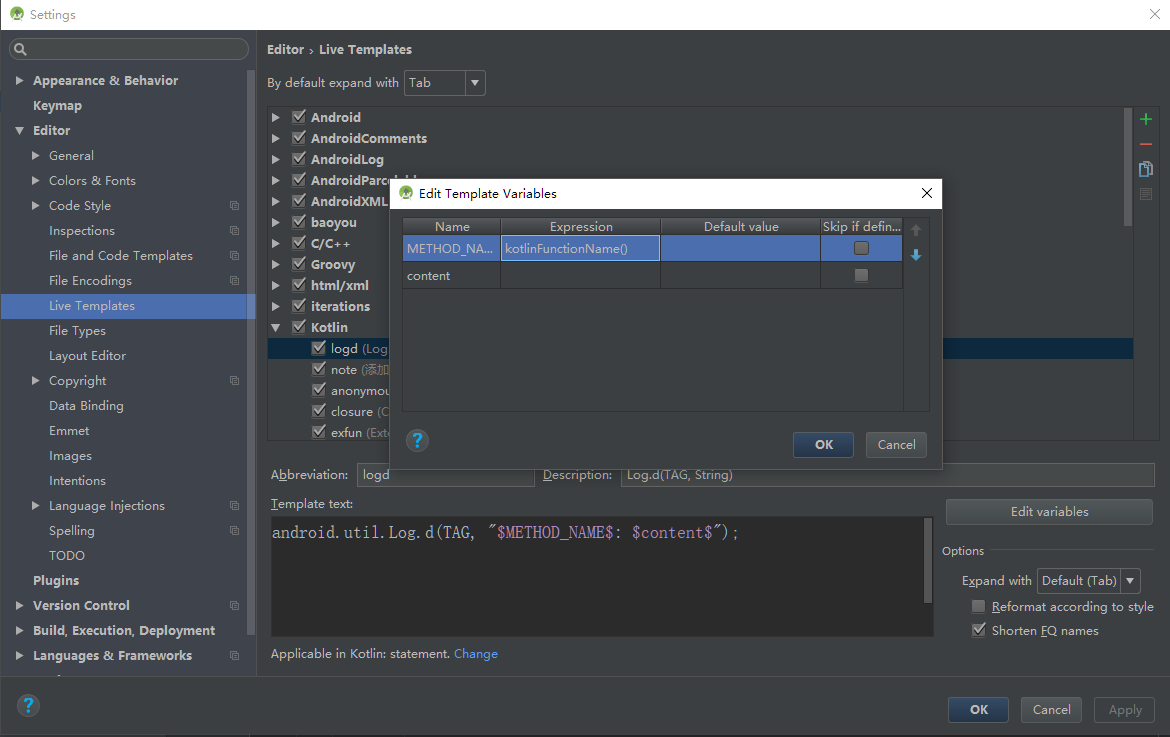Click the Abbreviation input field showing logd
This screenshot has height=737, width=1170.
point(445,475)
